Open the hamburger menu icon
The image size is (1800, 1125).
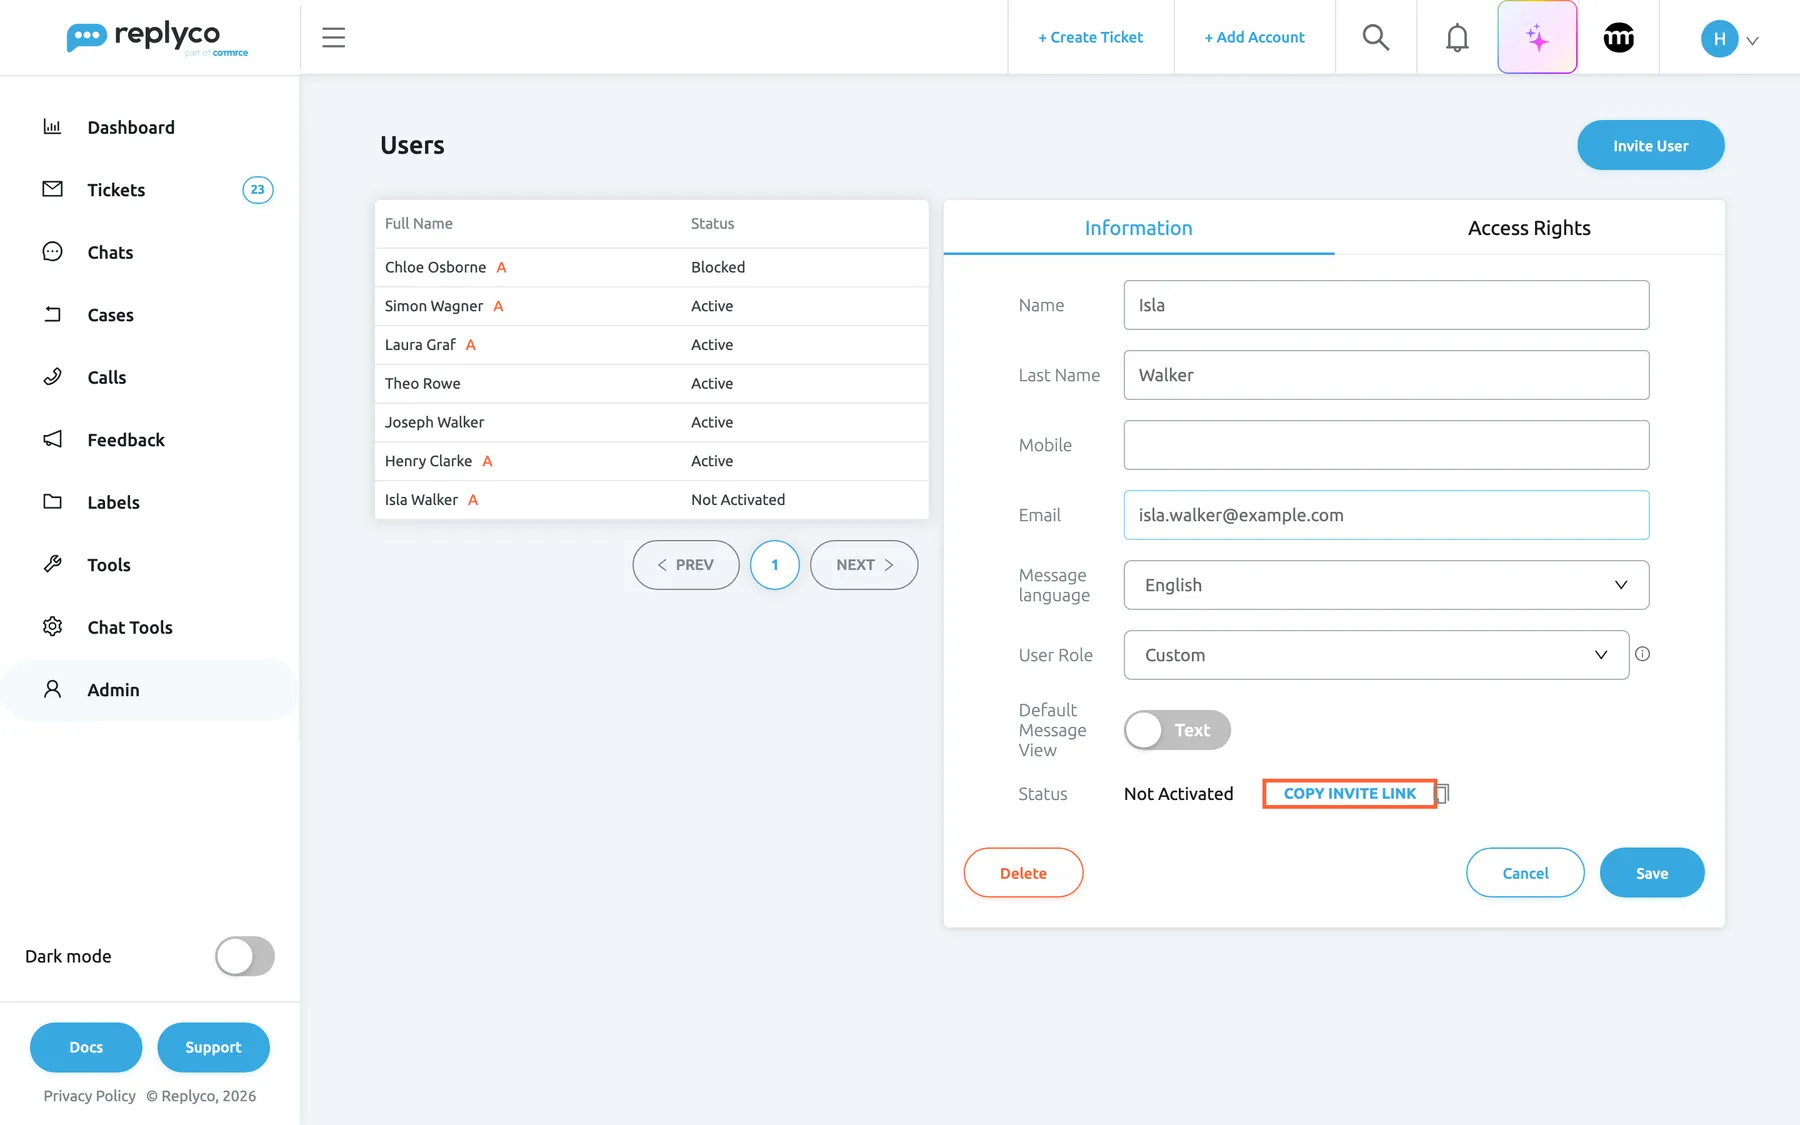(x=333, y=37)
